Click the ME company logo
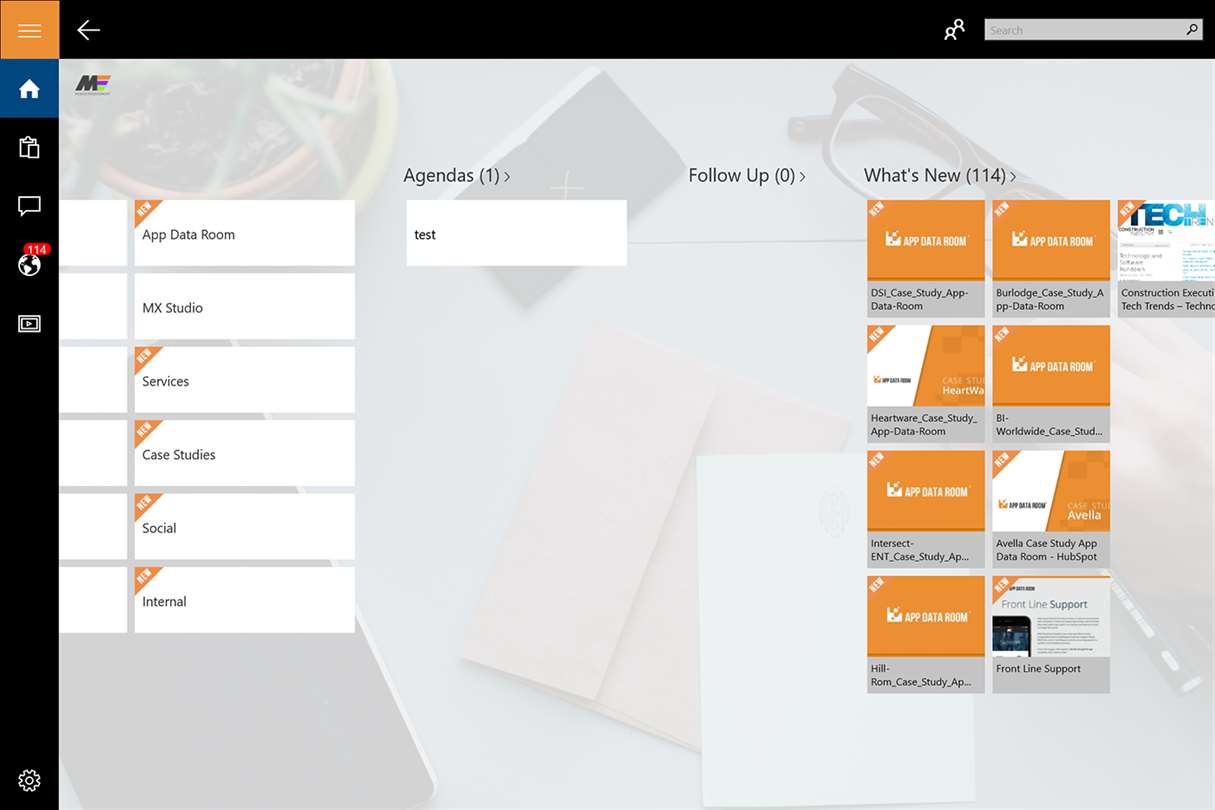Screen dimensions: 1215x810 pyautogui.click(x=92, y=85)
